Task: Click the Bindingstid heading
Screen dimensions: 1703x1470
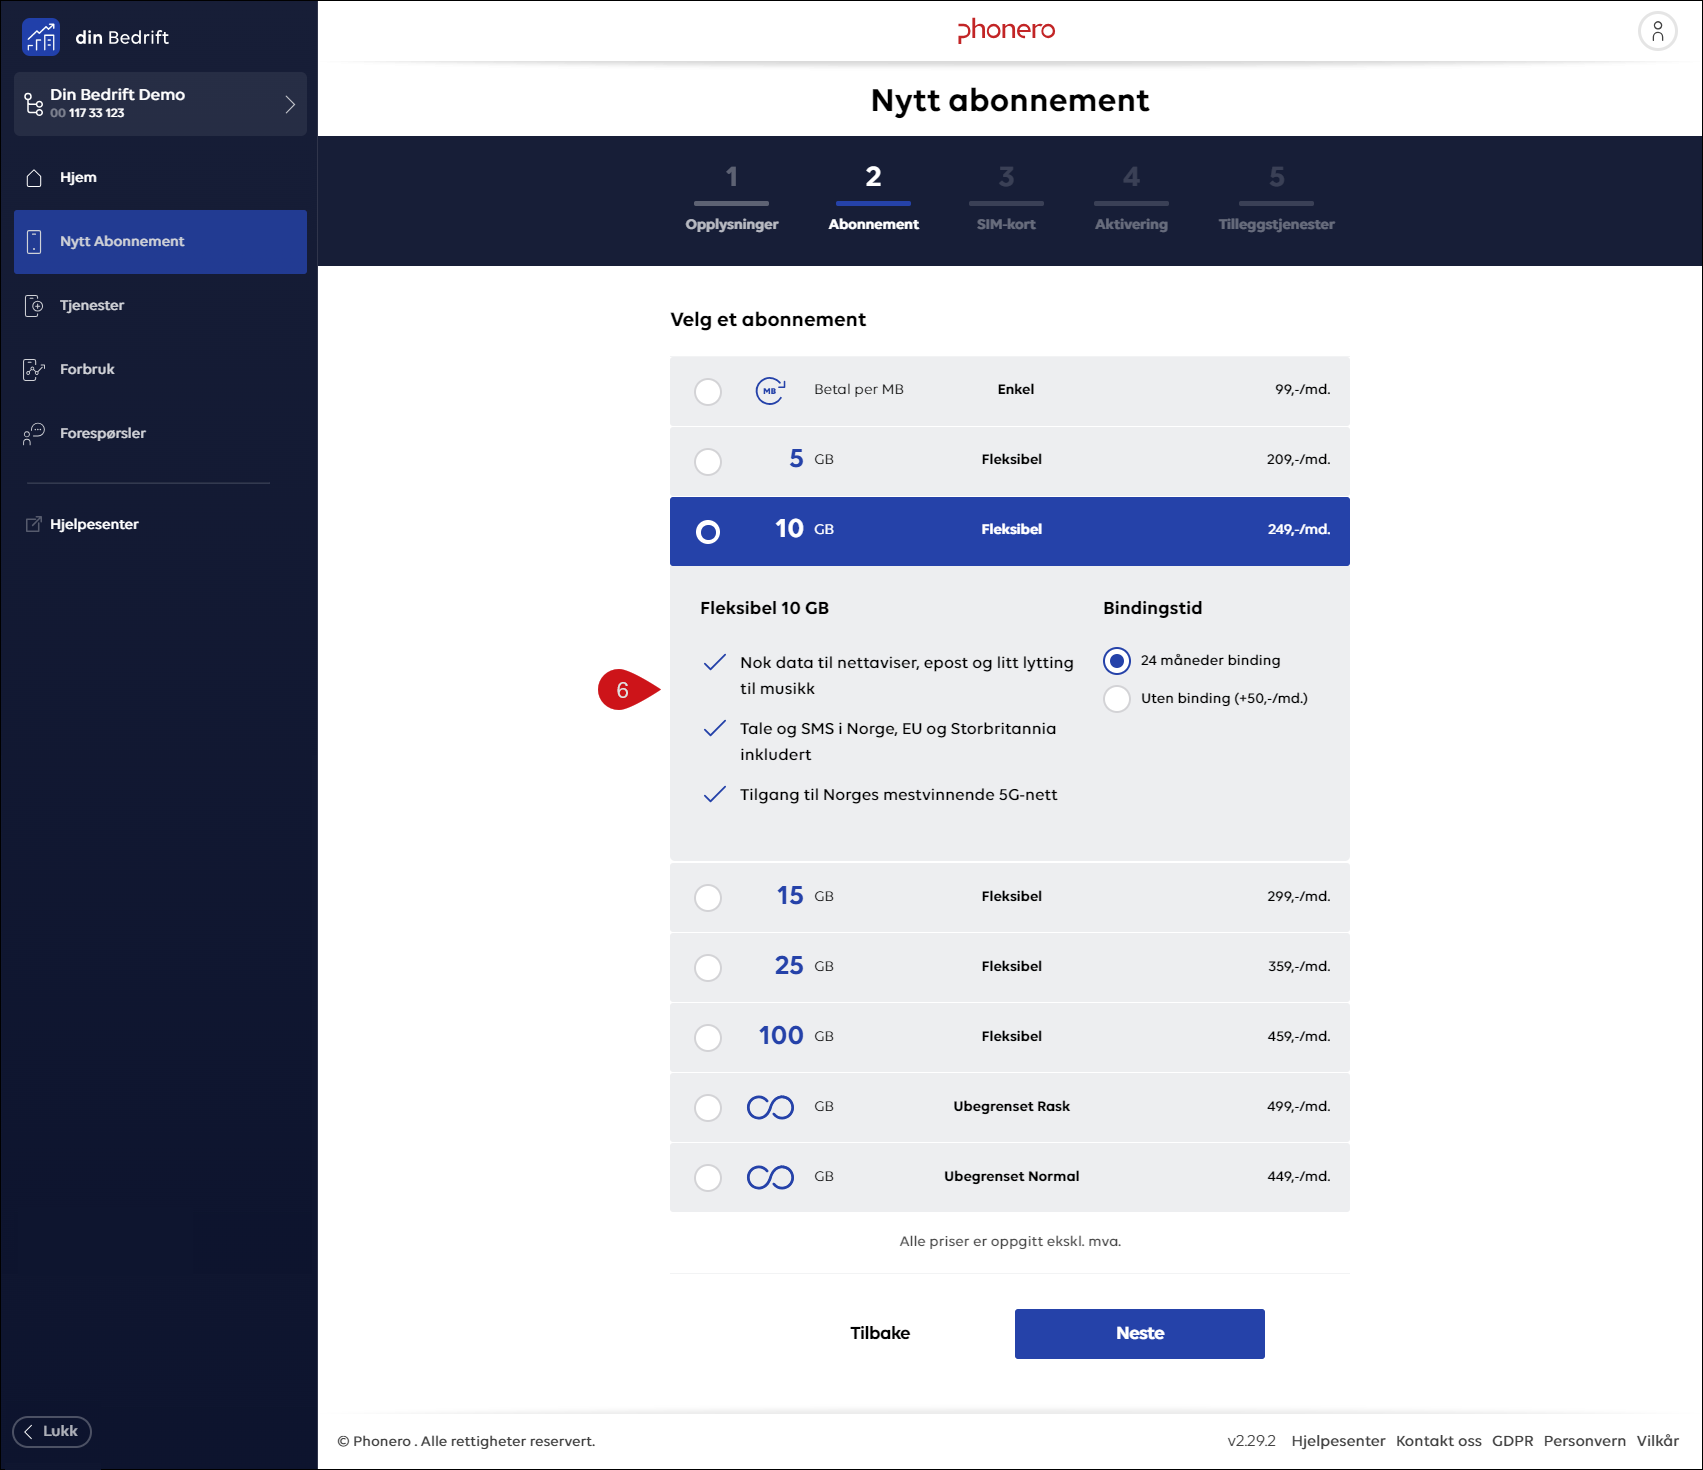Action: point(1153,608)
